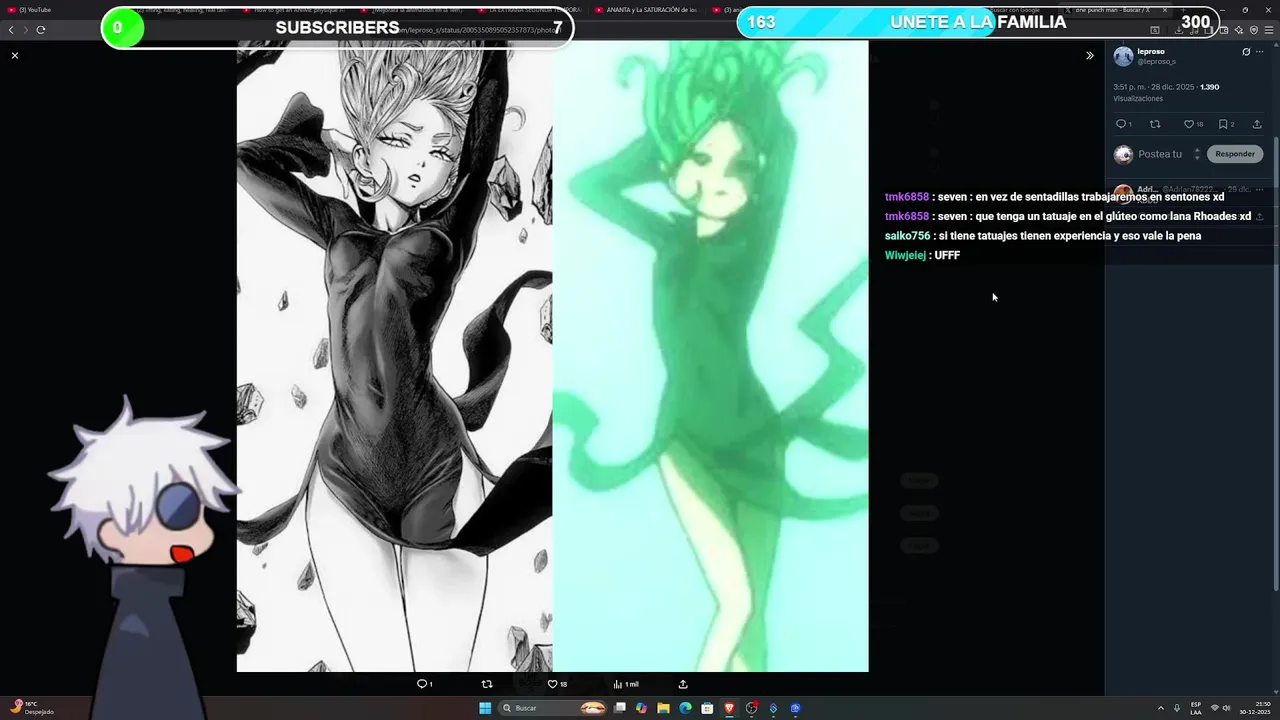This screenshot has width=1280, height=720.
Task: Open the reply icon below the image
Action: point(424,684)
